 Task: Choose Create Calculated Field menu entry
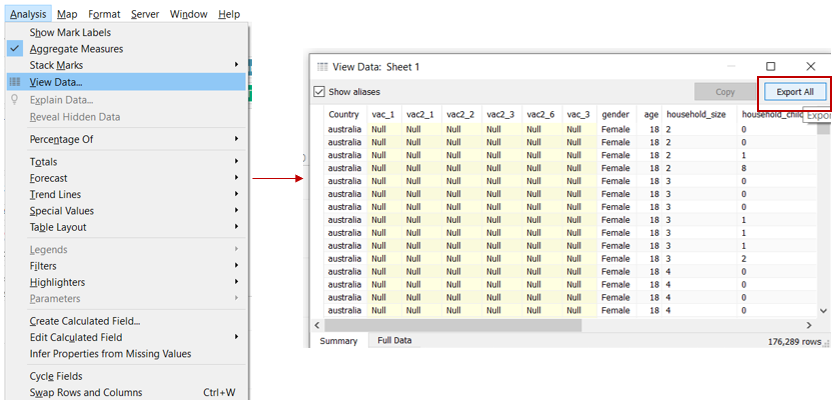click(x=84, y=321)
